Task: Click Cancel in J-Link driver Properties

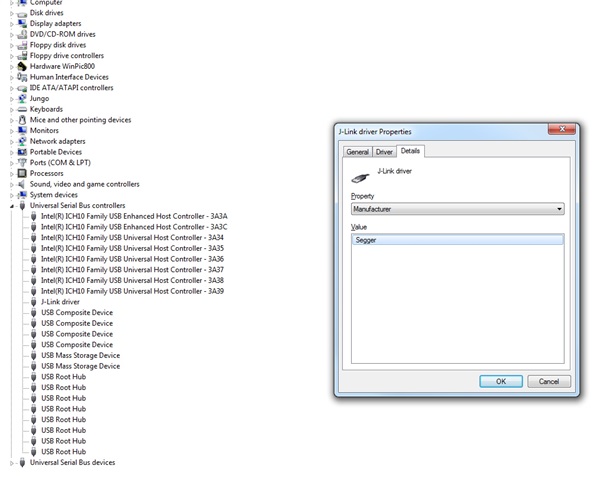Action: point(549,381)
